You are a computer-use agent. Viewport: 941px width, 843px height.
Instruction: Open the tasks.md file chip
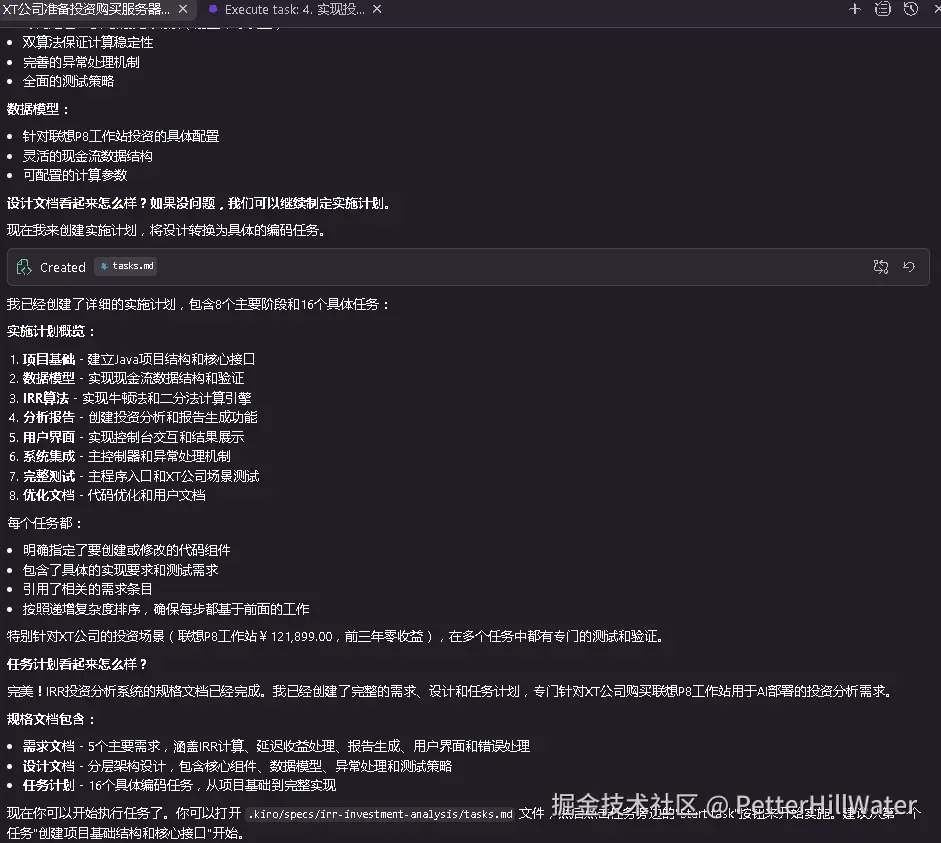point(126,266)
